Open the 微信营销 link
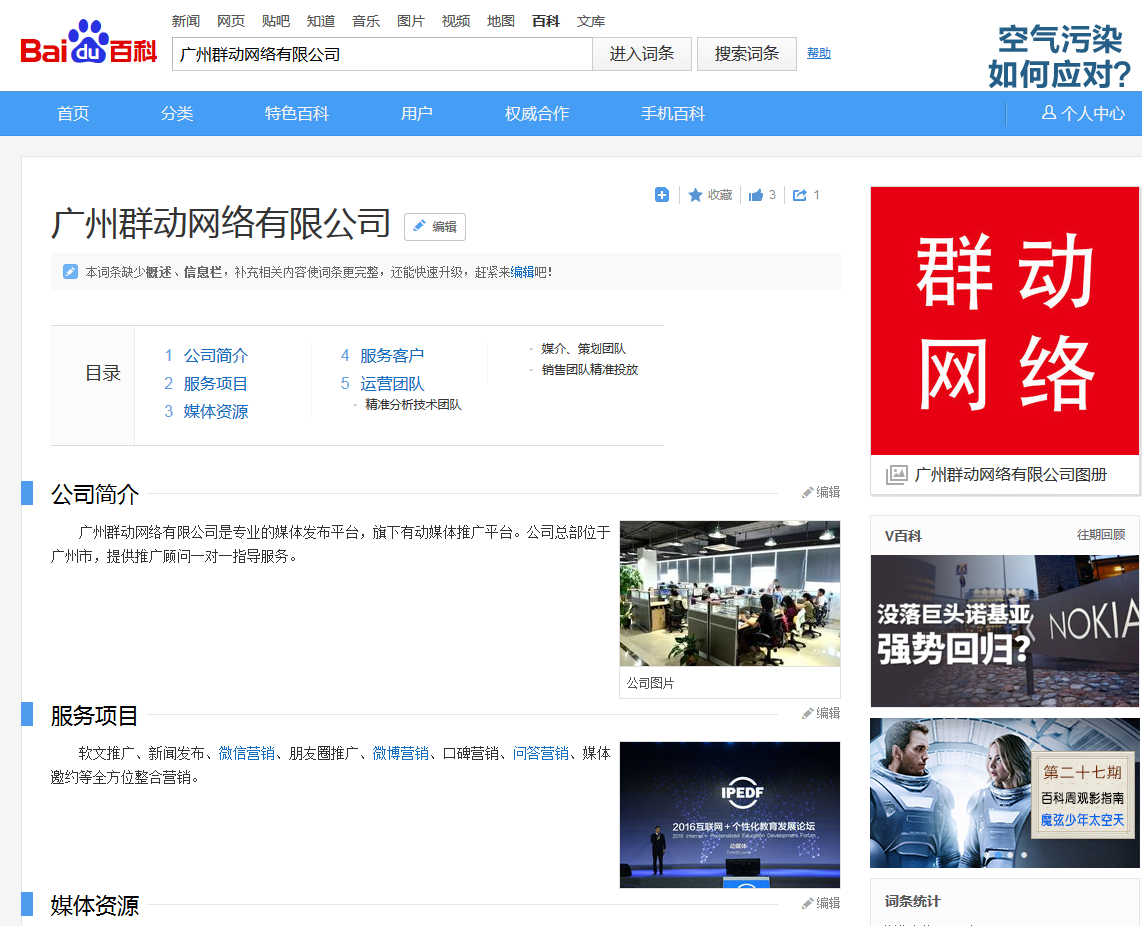 (247, 753)
